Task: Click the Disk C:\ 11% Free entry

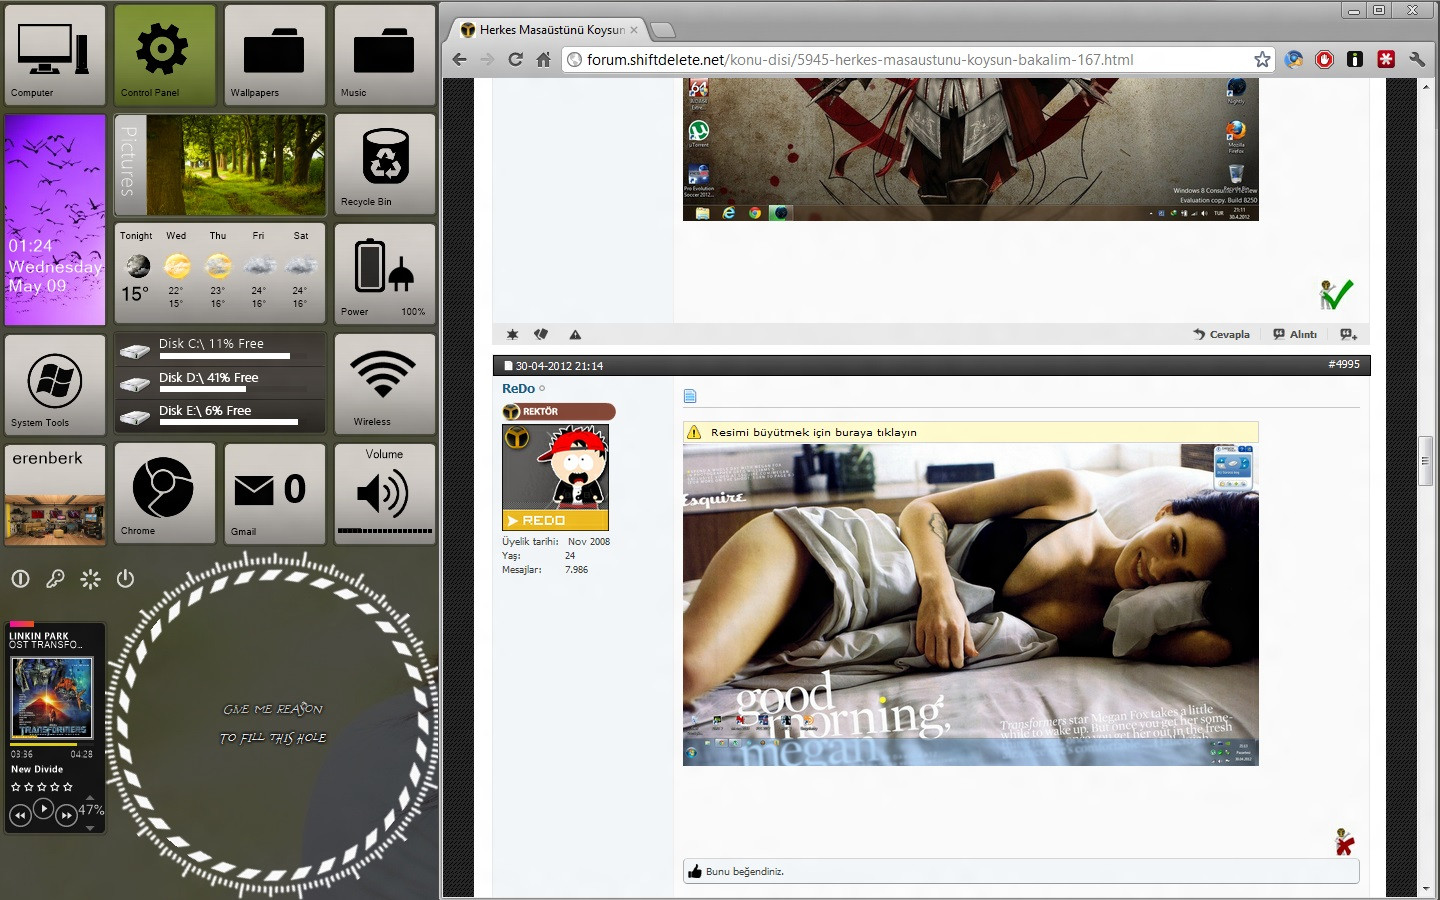Action: pyautogui.click(x=220, y=349)
